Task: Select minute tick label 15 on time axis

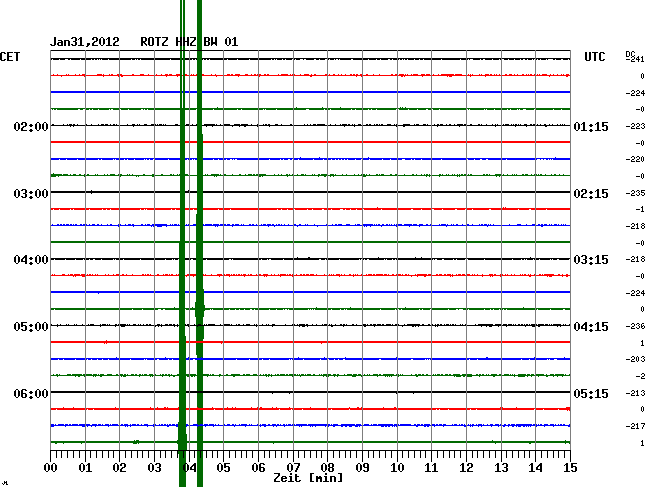Action: pos(570,467)
